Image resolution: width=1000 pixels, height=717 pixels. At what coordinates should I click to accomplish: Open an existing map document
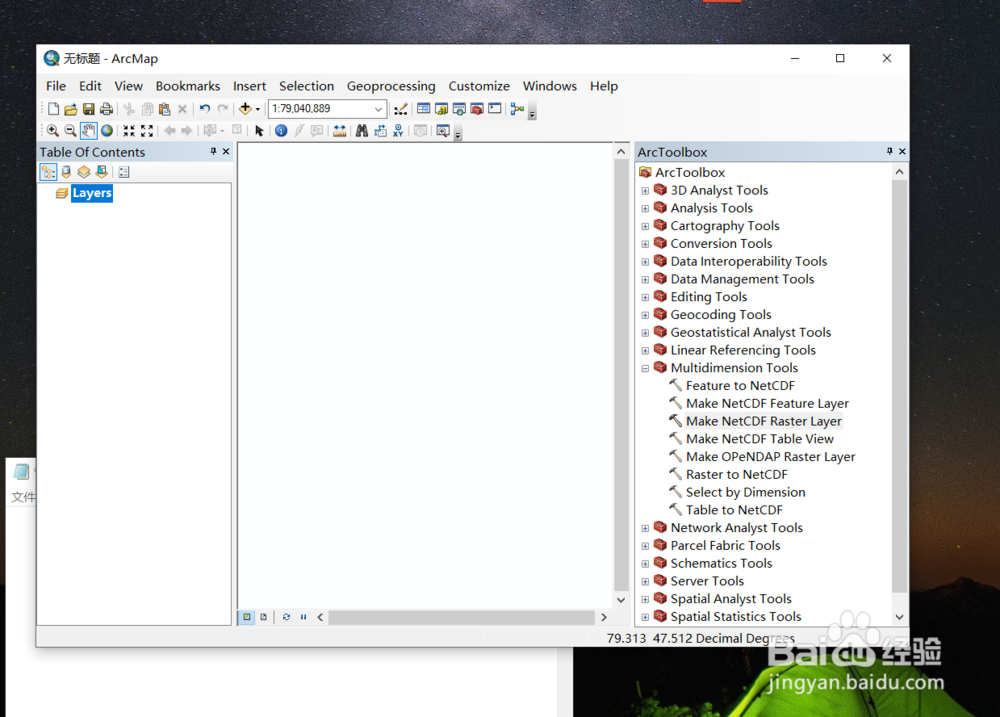pyautogui.click(x=71, y=109)
